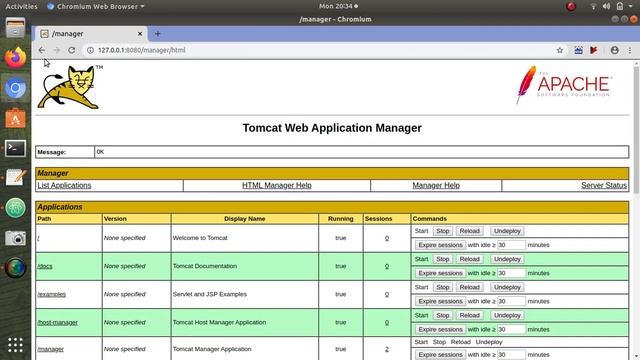The height and width of the screenshot is (360, 640).
Task: Open screenshot camera app in dock
Action: [15, 238]
